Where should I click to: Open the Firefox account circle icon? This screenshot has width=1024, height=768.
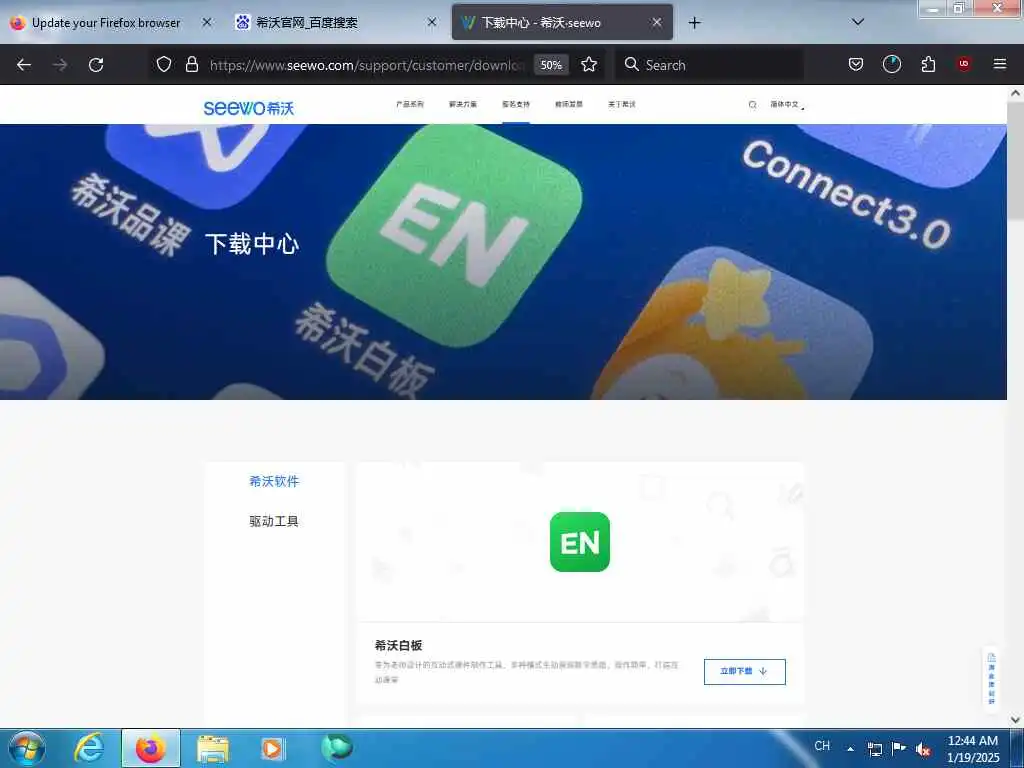[x=891, y=64]
